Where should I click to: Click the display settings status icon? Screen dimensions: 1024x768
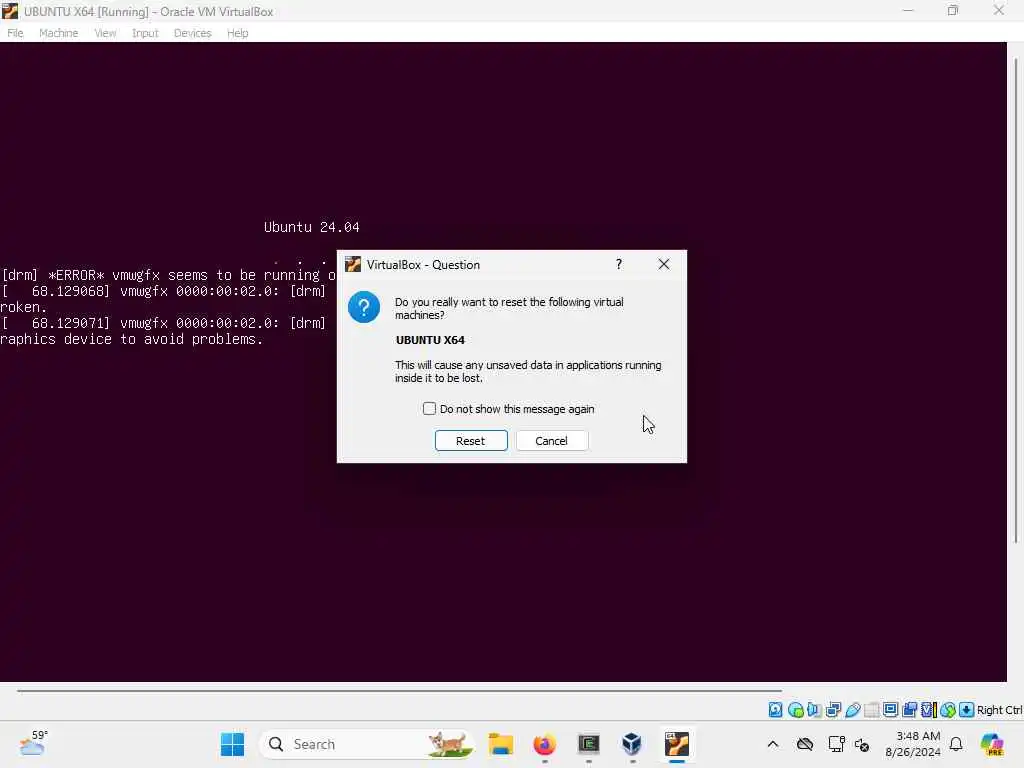(x=890, y=710)
